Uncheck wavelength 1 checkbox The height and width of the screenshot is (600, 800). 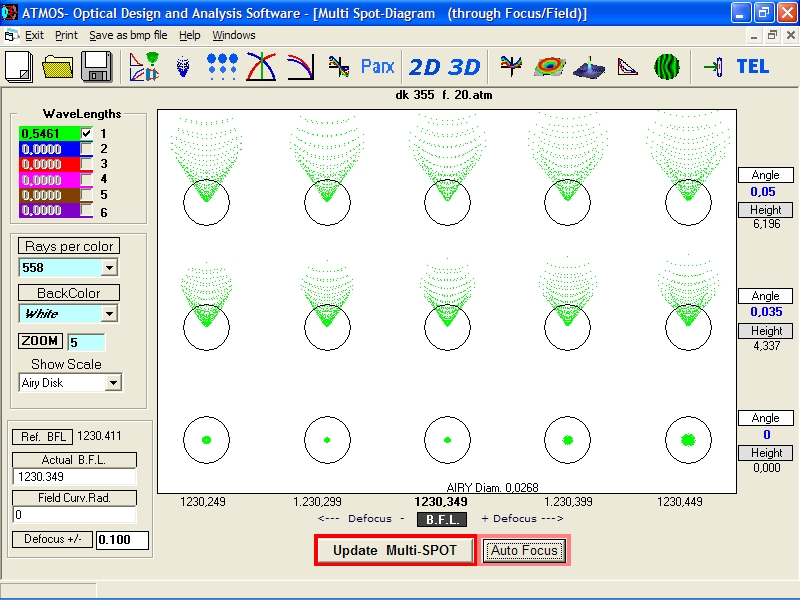pos(86,133)
